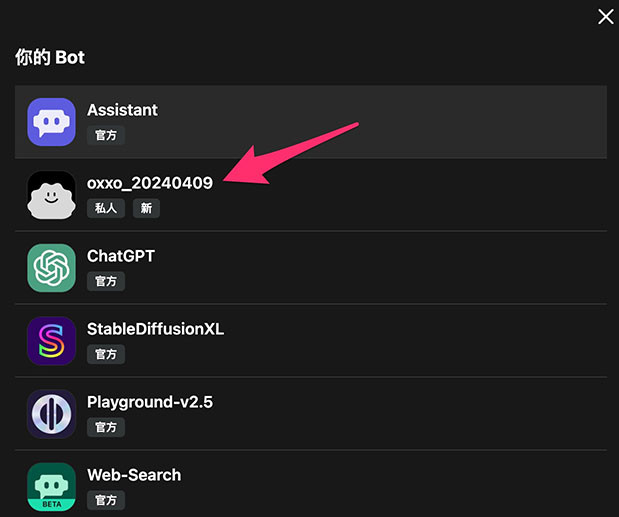Click the Playground-v2.5 circular icon
The width and height of the screenshot is (619, 517).
coord(51,414)
